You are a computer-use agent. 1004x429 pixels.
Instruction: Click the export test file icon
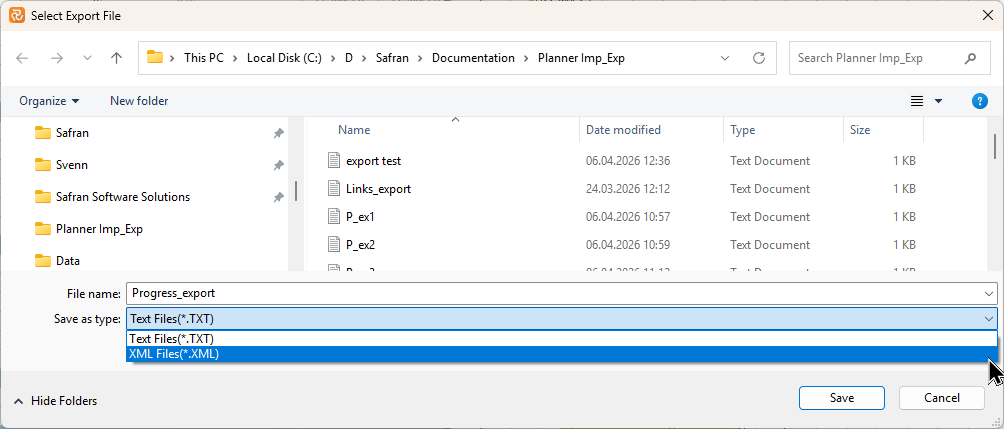pos(335,161)
